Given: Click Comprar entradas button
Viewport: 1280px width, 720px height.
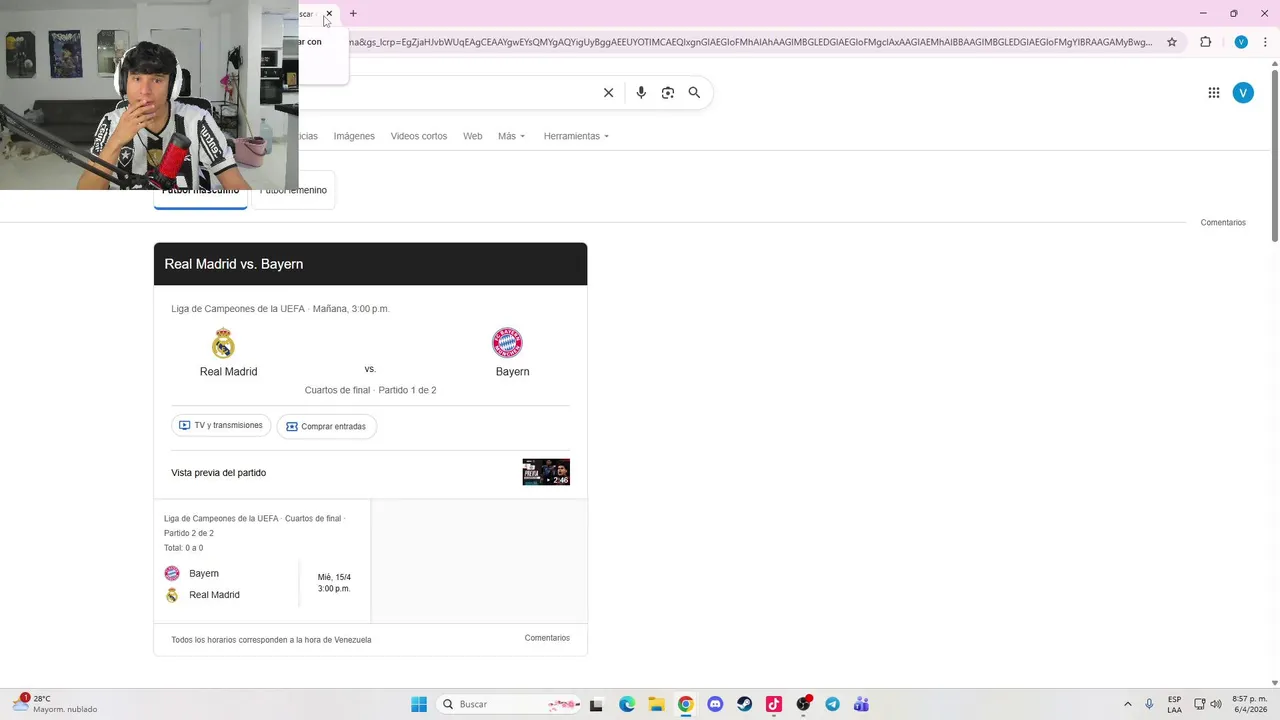Looking at the screenshot, I should [326, 426].
